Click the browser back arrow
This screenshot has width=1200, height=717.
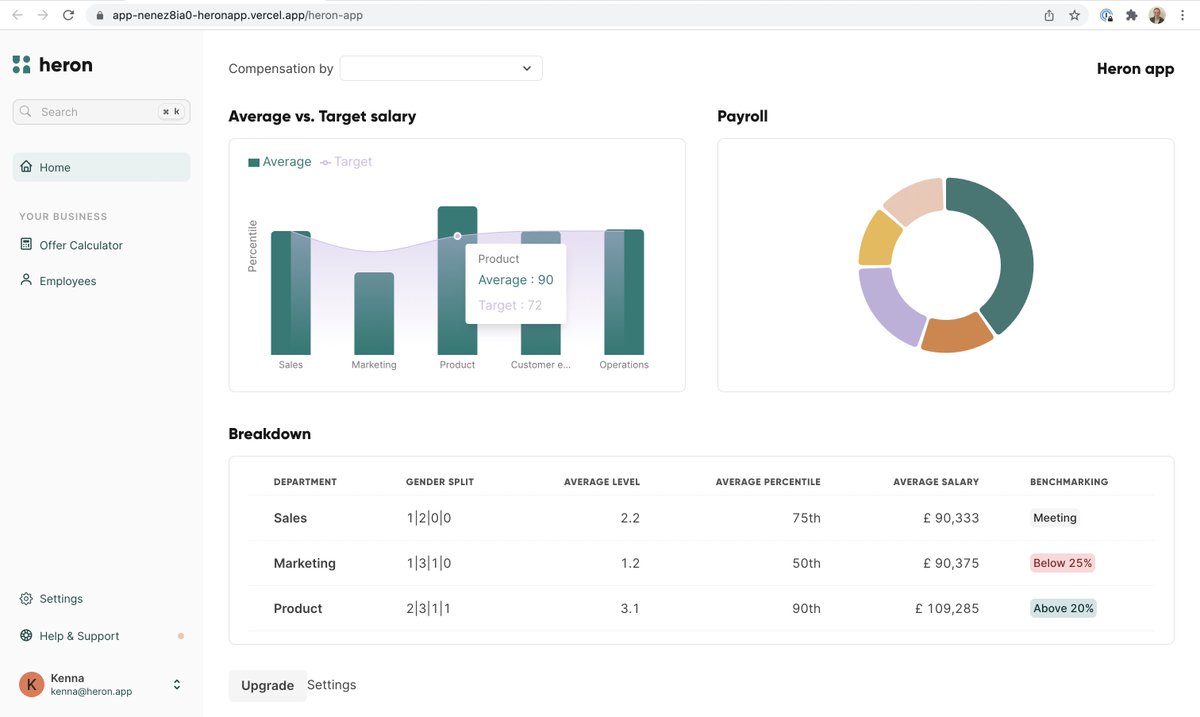[17, 15]
